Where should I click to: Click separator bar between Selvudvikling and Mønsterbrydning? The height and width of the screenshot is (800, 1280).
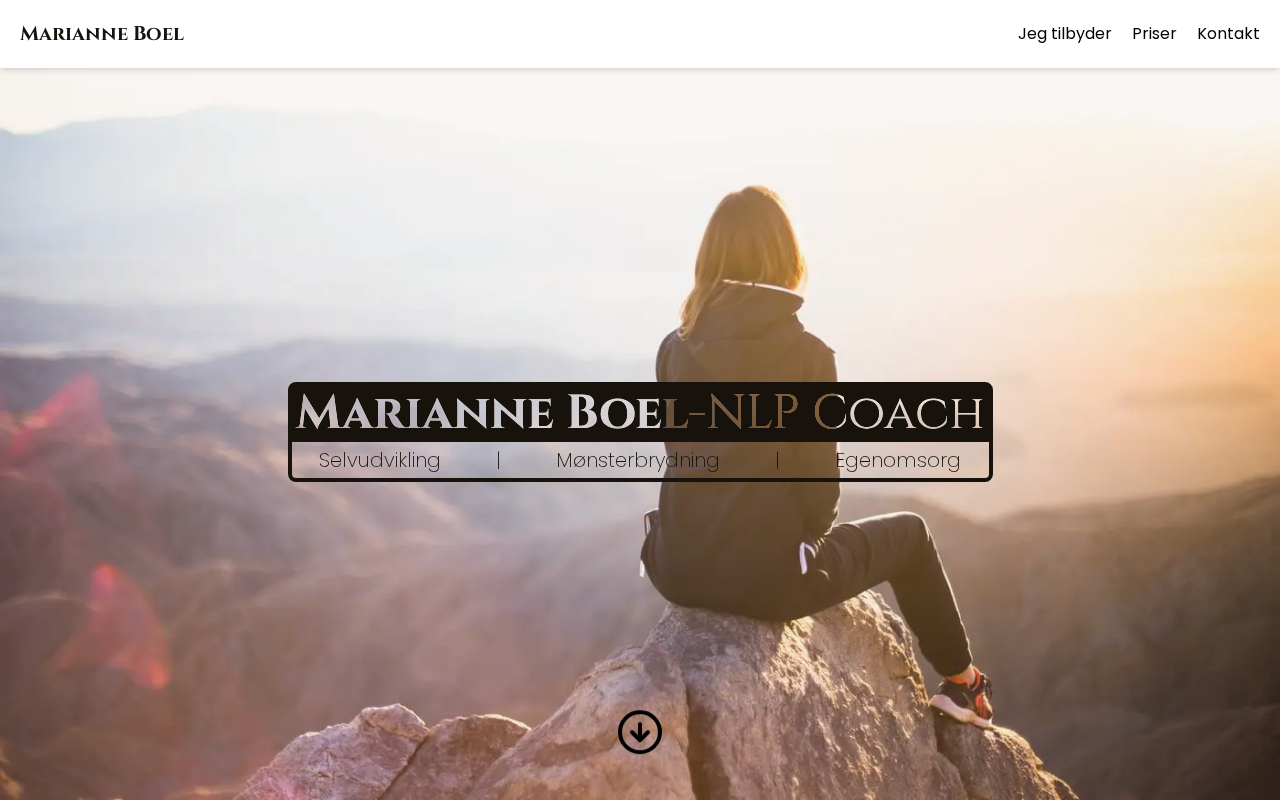[x=498, y=460]
